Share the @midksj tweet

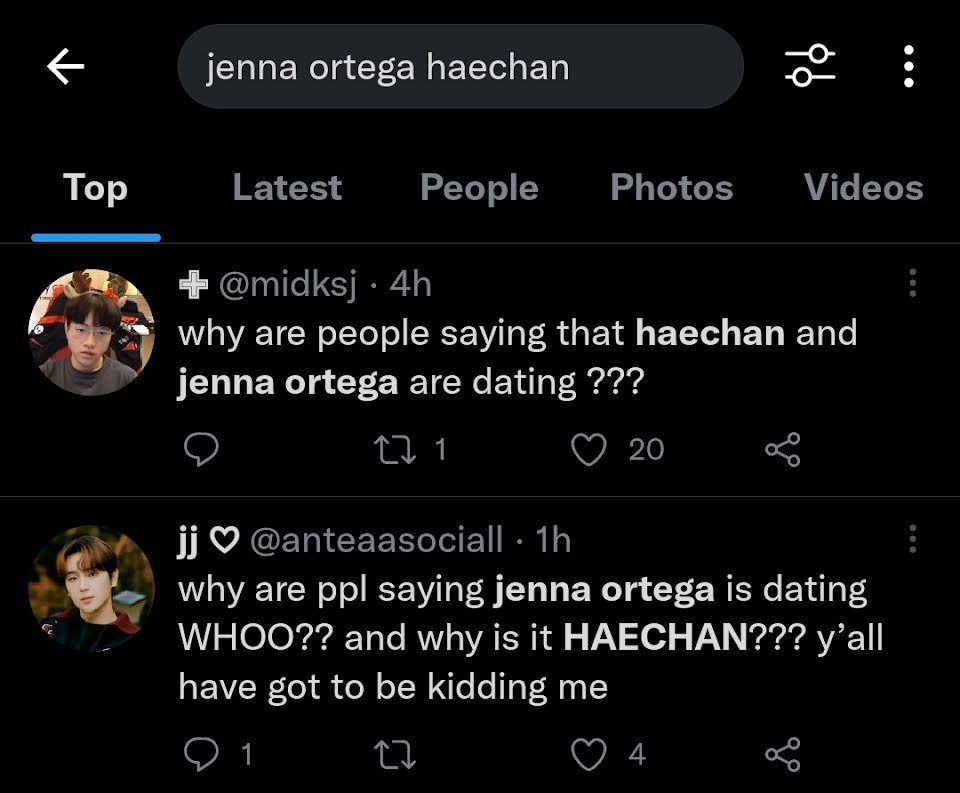click(x=782, y=450)
